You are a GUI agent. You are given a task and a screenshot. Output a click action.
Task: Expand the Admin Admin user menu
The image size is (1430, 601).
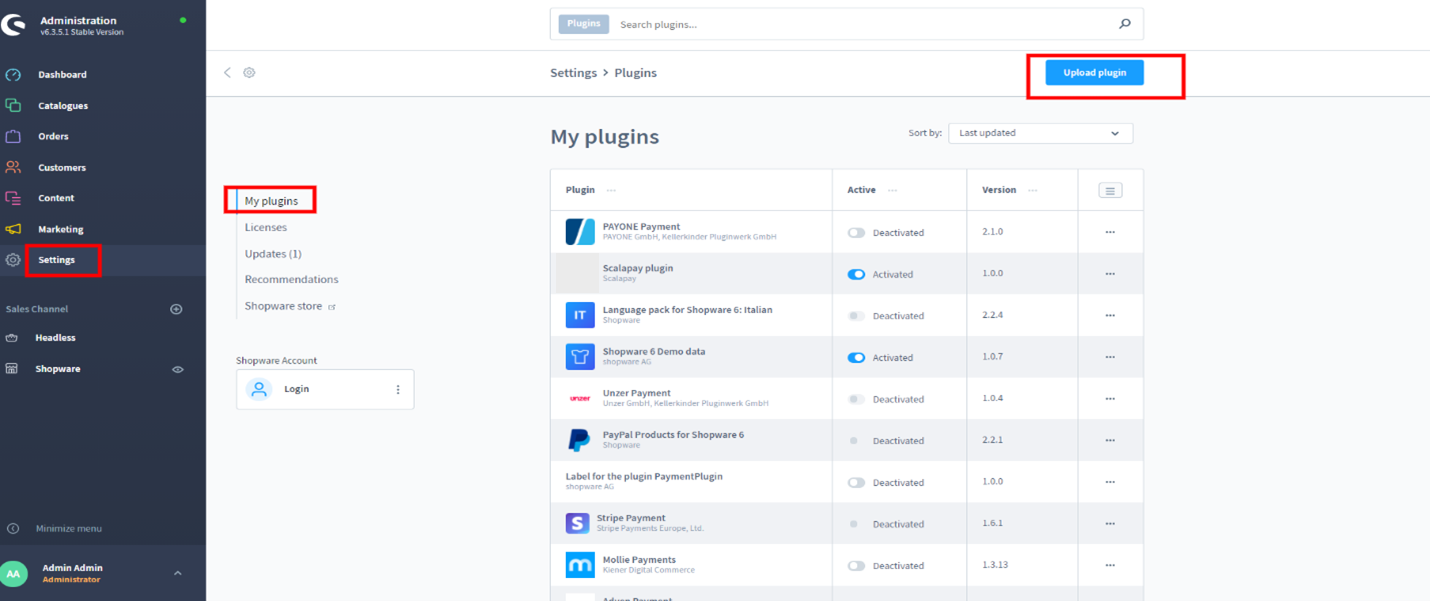(x=178, y=573)
